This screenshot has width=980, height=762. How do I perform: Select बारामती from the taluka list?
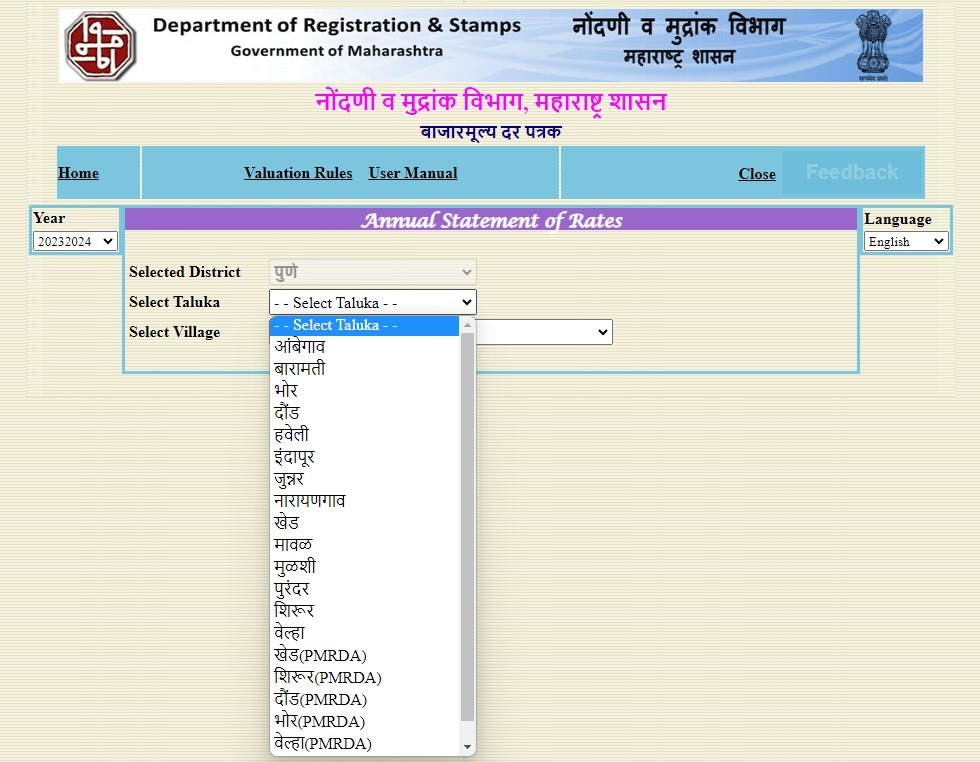tap(300, 369)
